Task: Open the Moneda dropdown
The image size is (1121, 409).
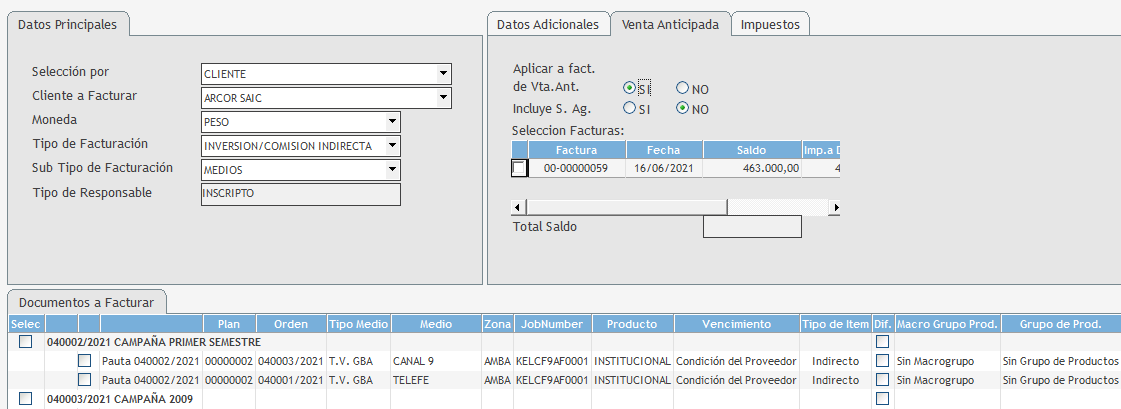Action: [392, 122]
